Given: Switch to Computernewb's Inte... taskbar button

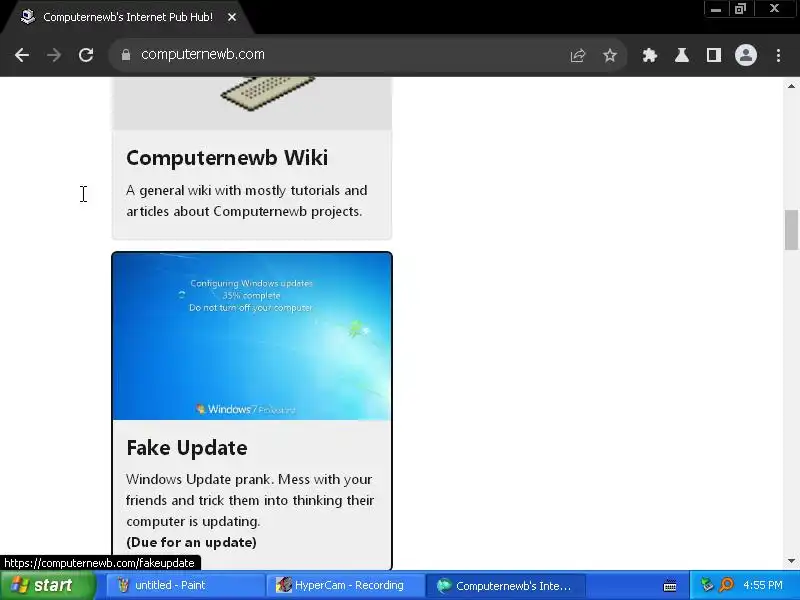Looking at the screenshot, I should coord(505,585).
